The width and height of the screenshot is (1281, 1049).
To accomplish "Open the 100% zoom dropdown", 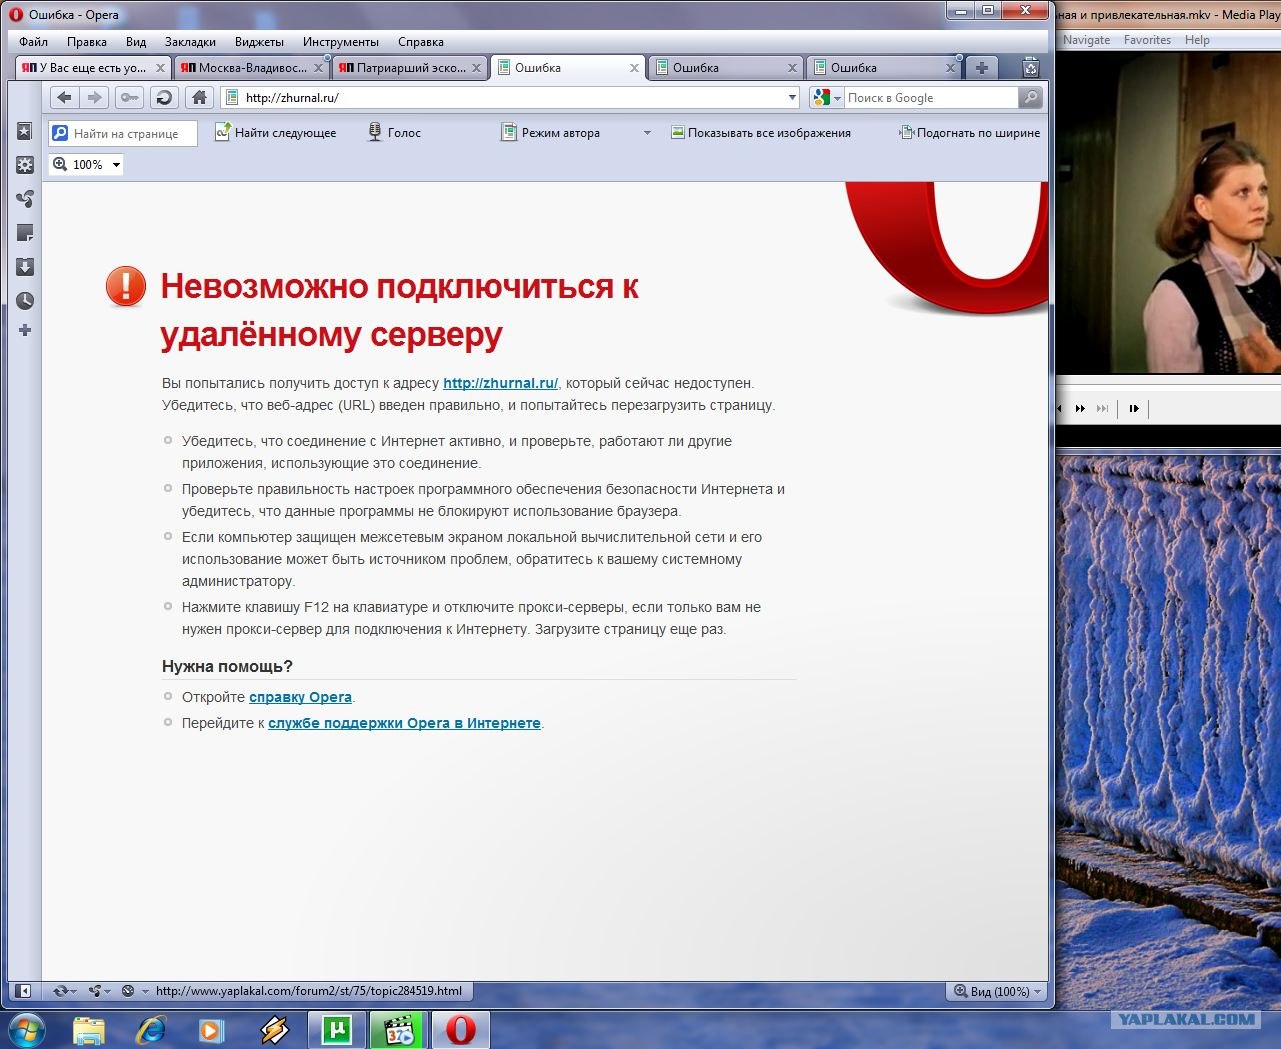I will pos(116,165).
